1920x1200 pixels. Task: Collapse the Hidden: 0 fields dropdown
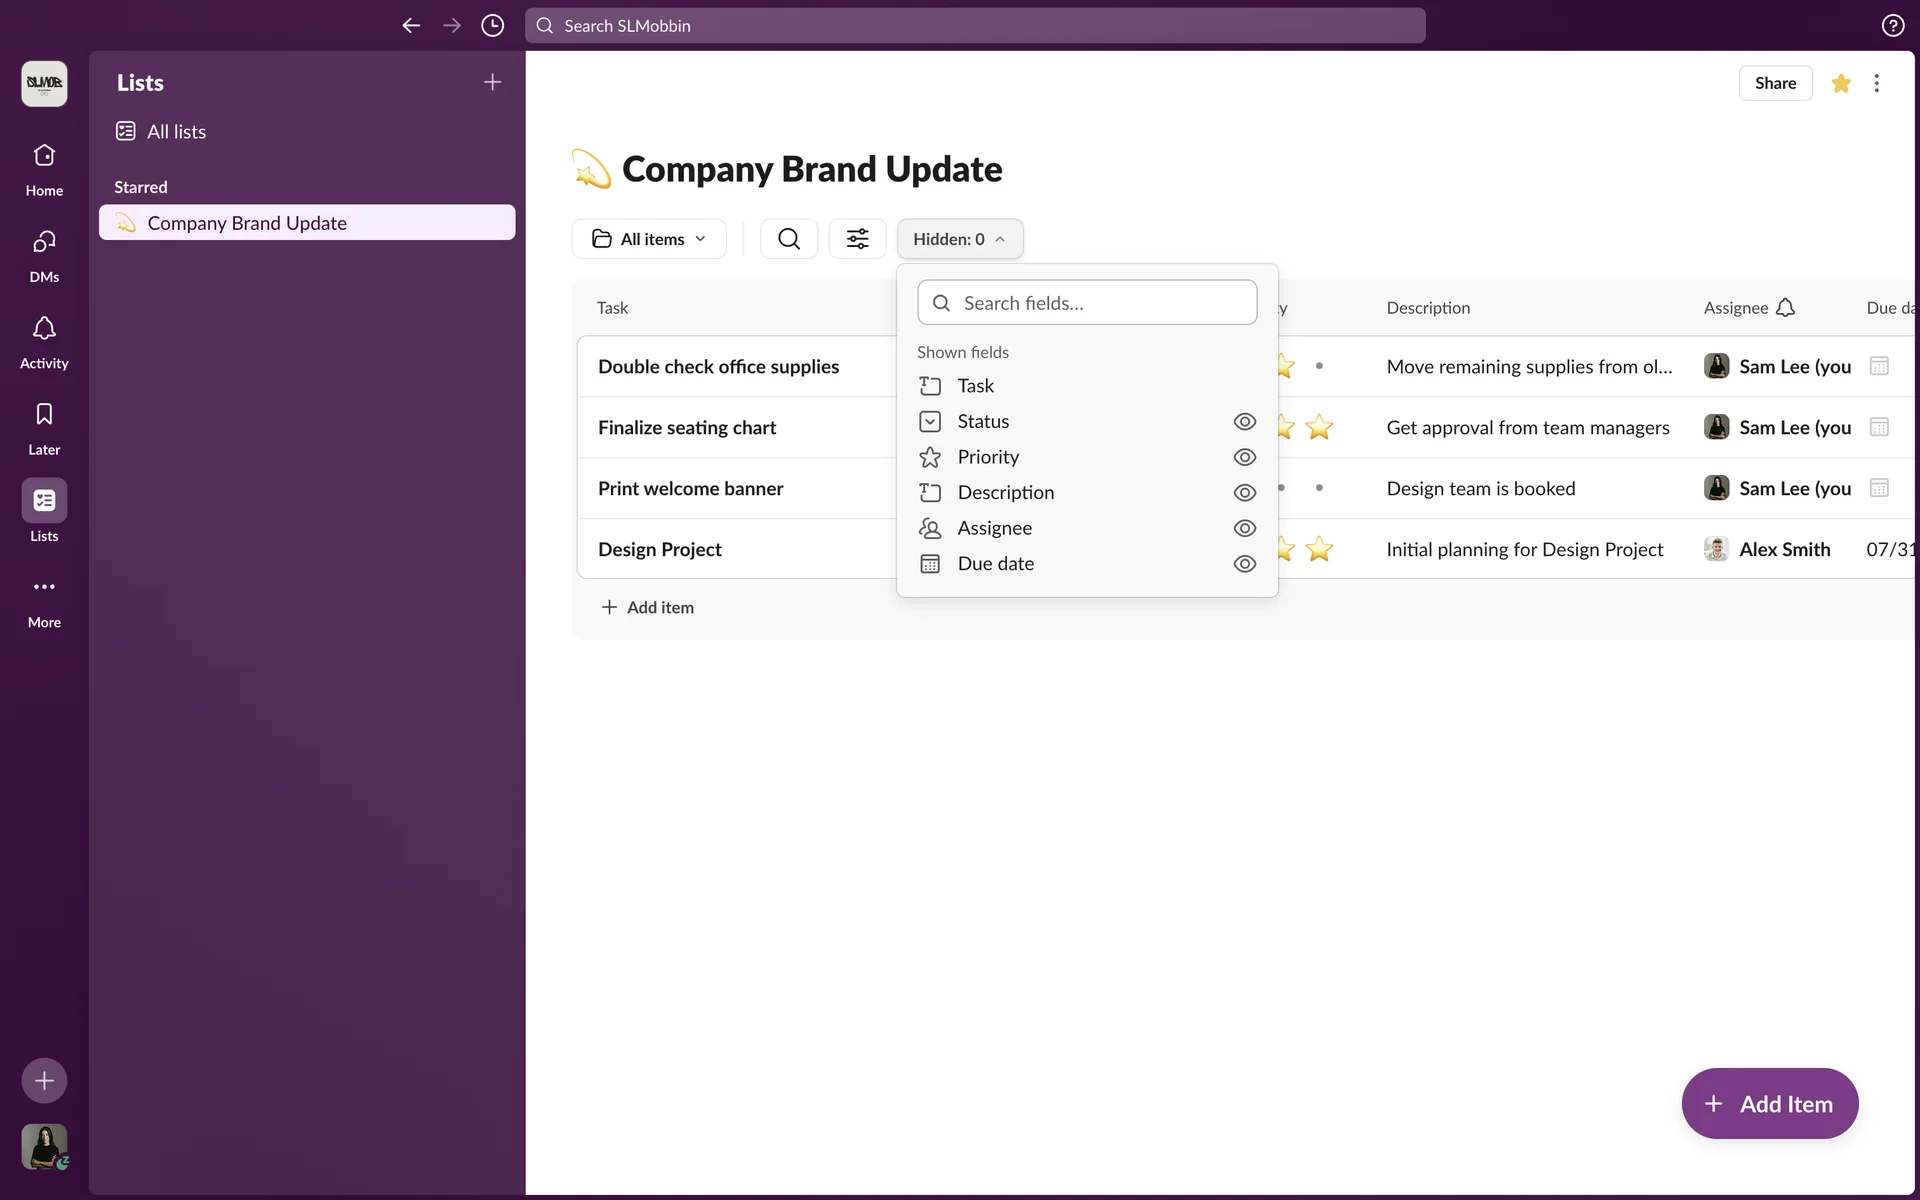(959, 239)
